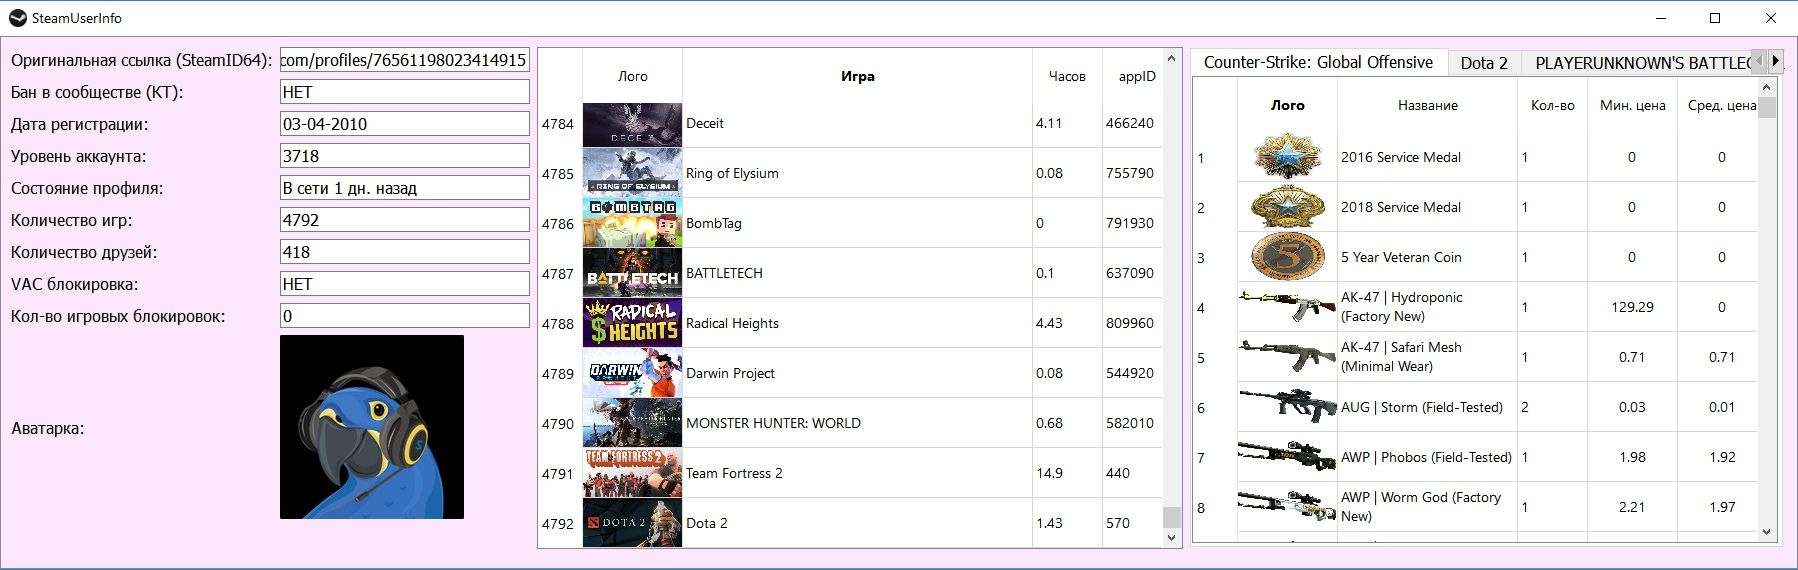Screen dimensions: 1798x570
Task: Click the AK-47 Hydroponic weapon image
Action: [x=1288, y=306]
